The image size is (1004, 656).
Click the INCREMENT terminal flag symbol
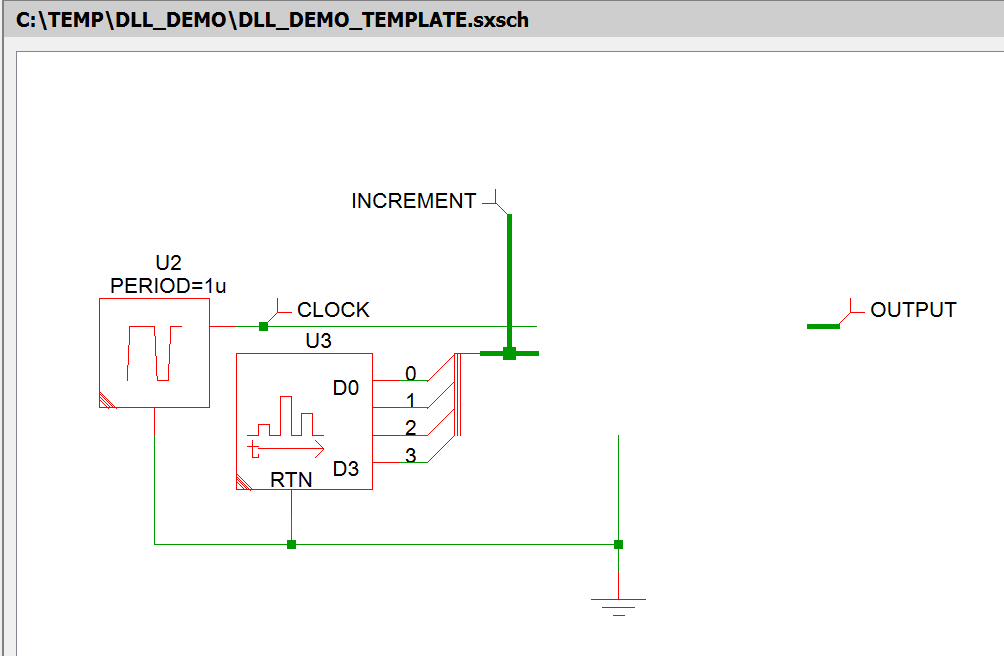point(495,204)
